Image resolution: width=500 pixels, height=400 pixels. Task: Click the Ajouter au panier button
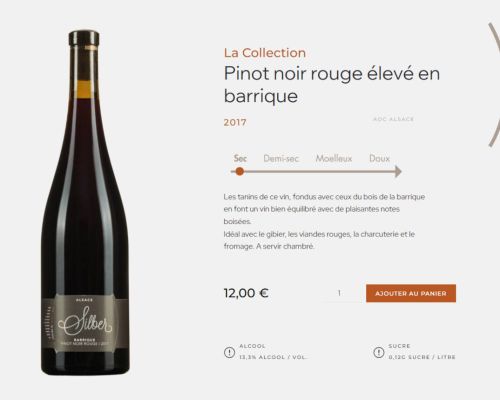click(x=411, y=293)
